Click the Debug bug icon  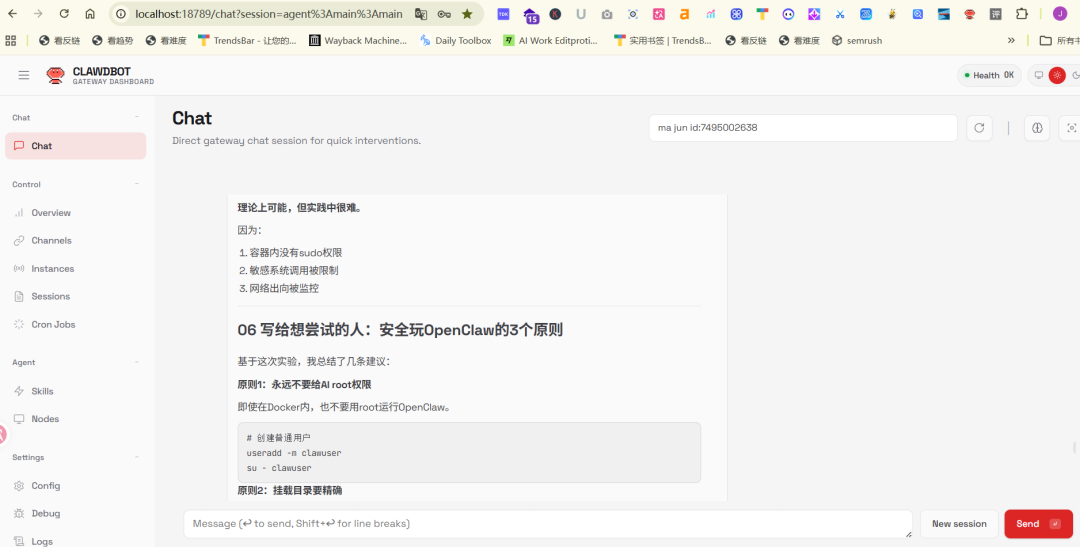click(x=19, y=513)
